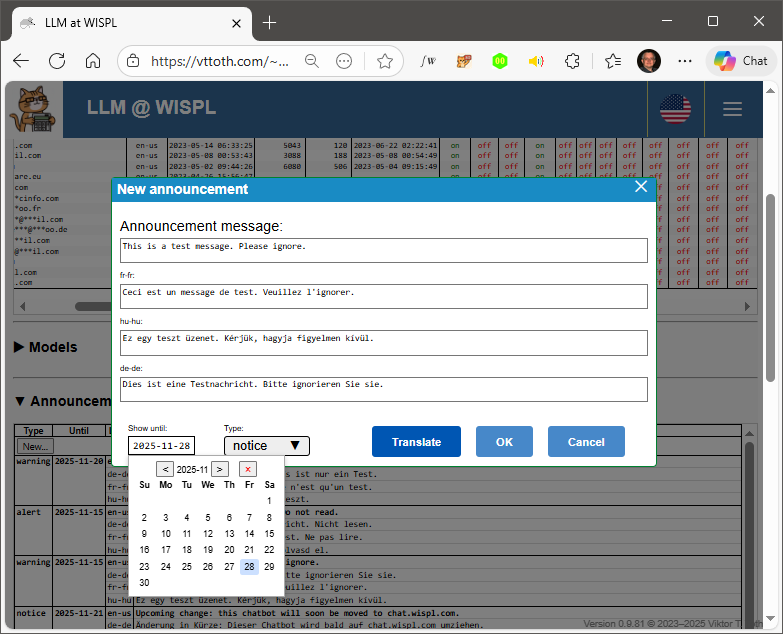Click the US flag language icon
The height and width of the screenshot is (634, 783).
click(675, 110)
